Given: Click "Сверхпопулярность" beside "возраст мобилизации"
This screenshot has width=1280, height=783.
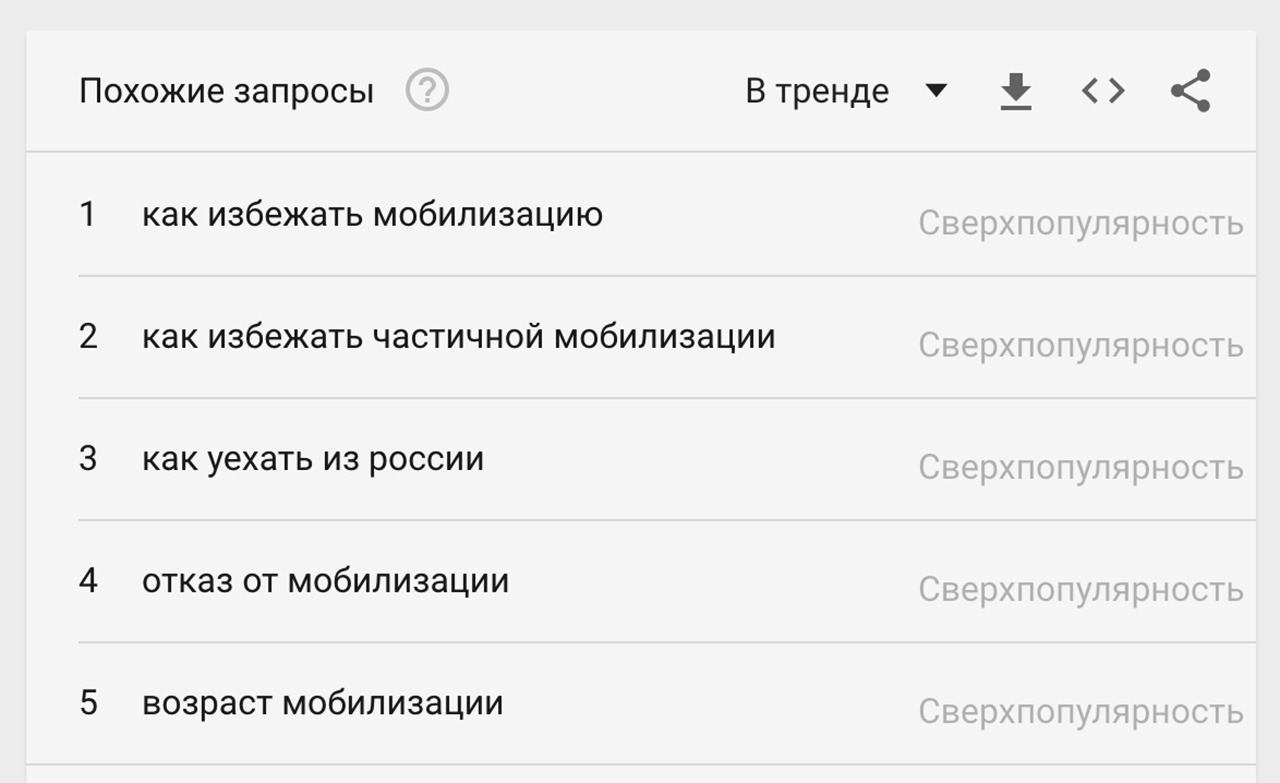Looking at the screenshot, I should 1081,712.
